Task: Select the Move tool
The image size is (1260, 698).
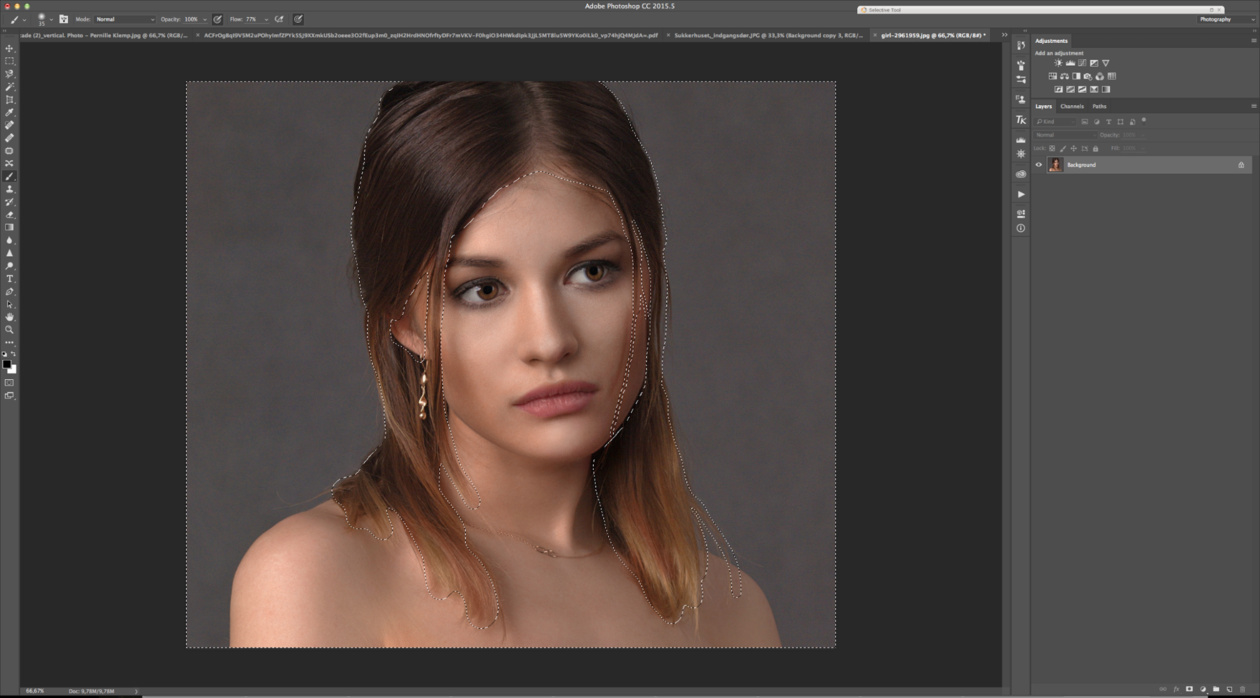Action: pos(10,48)
